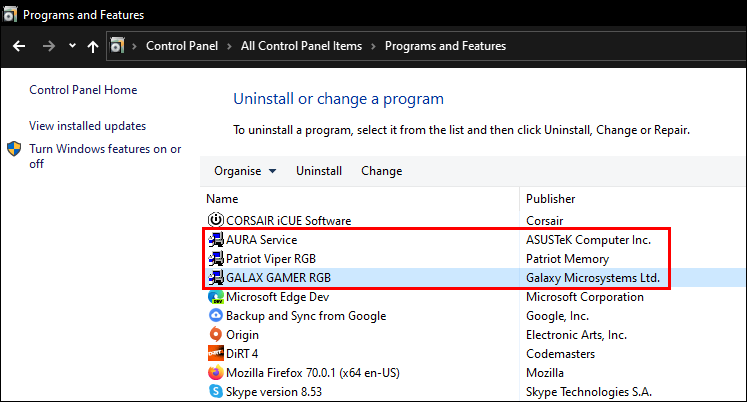The height and width of the screenshot is (402, 747).
Task: Click the DiRT 4 game icon
Action: point(216,353)
